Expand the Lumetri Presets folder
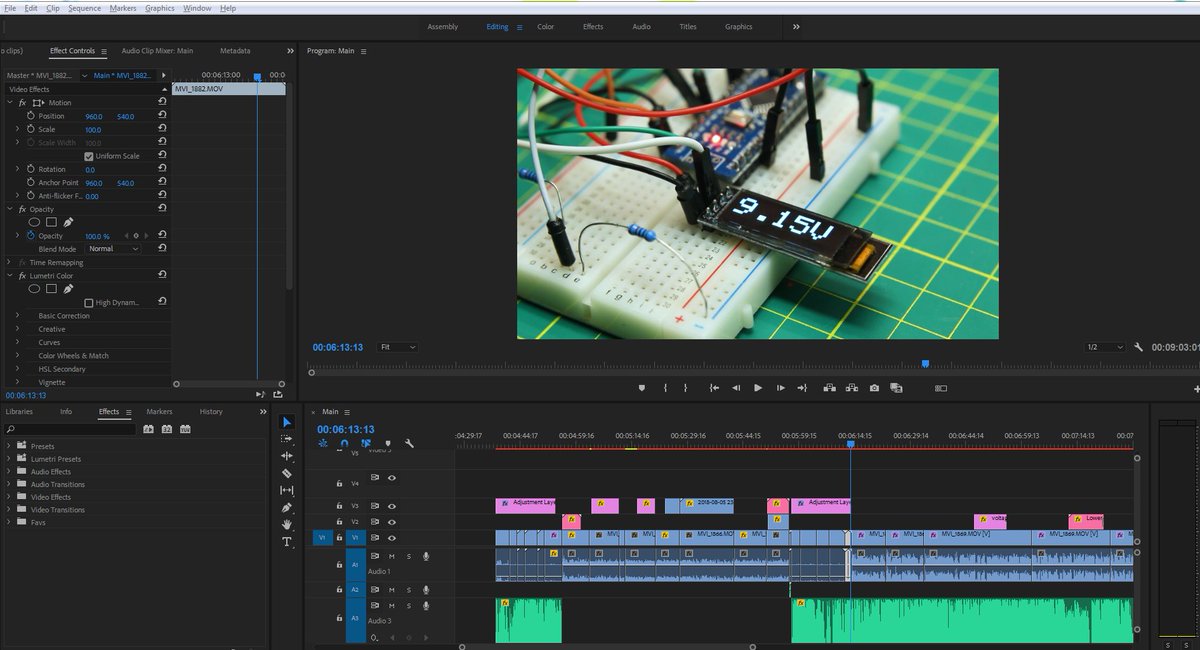Viewport: 1200px width, 650px height. 10,459
